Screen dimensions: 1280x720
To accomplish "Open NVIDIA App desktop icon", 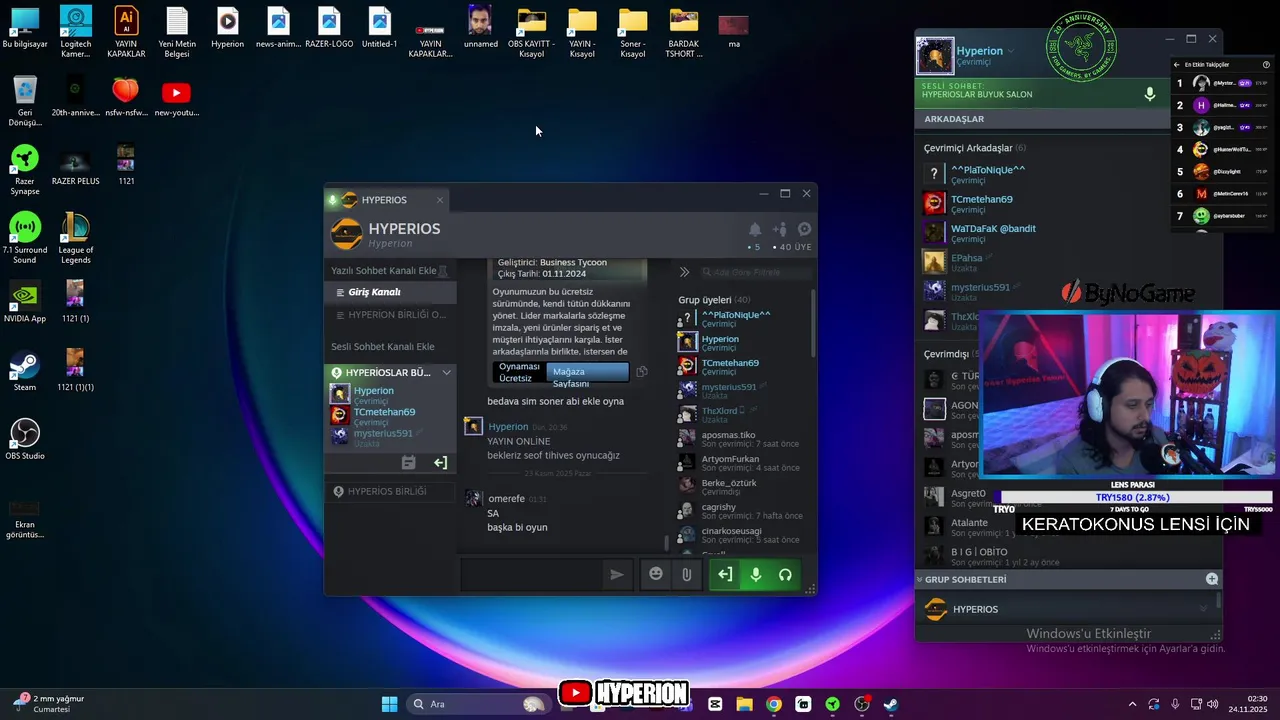I will click(25, 301).
